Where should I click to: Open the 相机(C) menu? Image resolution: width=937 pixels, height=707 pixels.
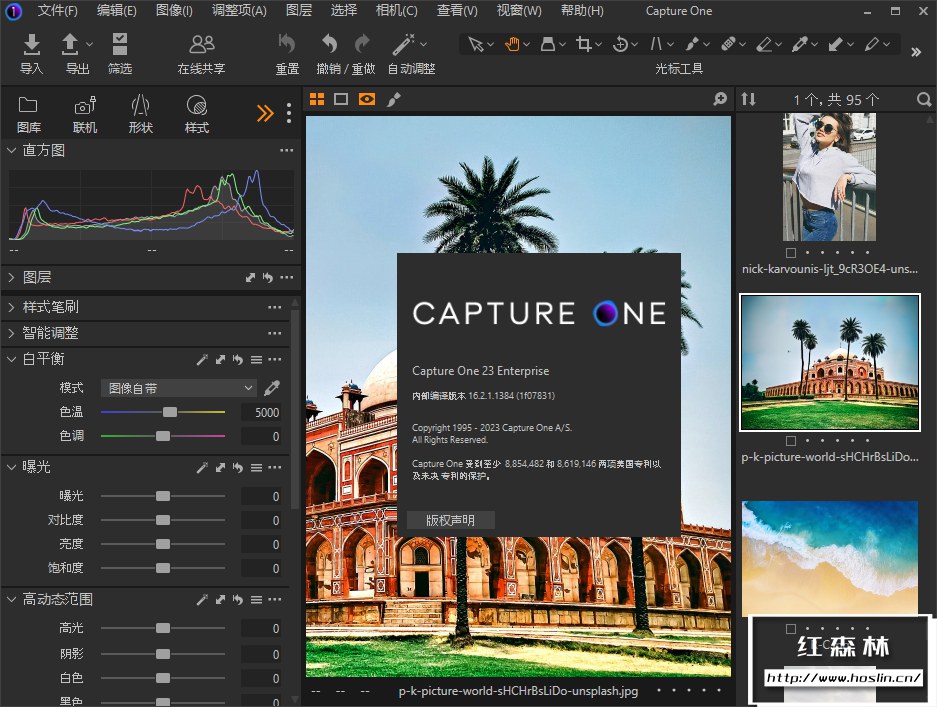point(396,11)
